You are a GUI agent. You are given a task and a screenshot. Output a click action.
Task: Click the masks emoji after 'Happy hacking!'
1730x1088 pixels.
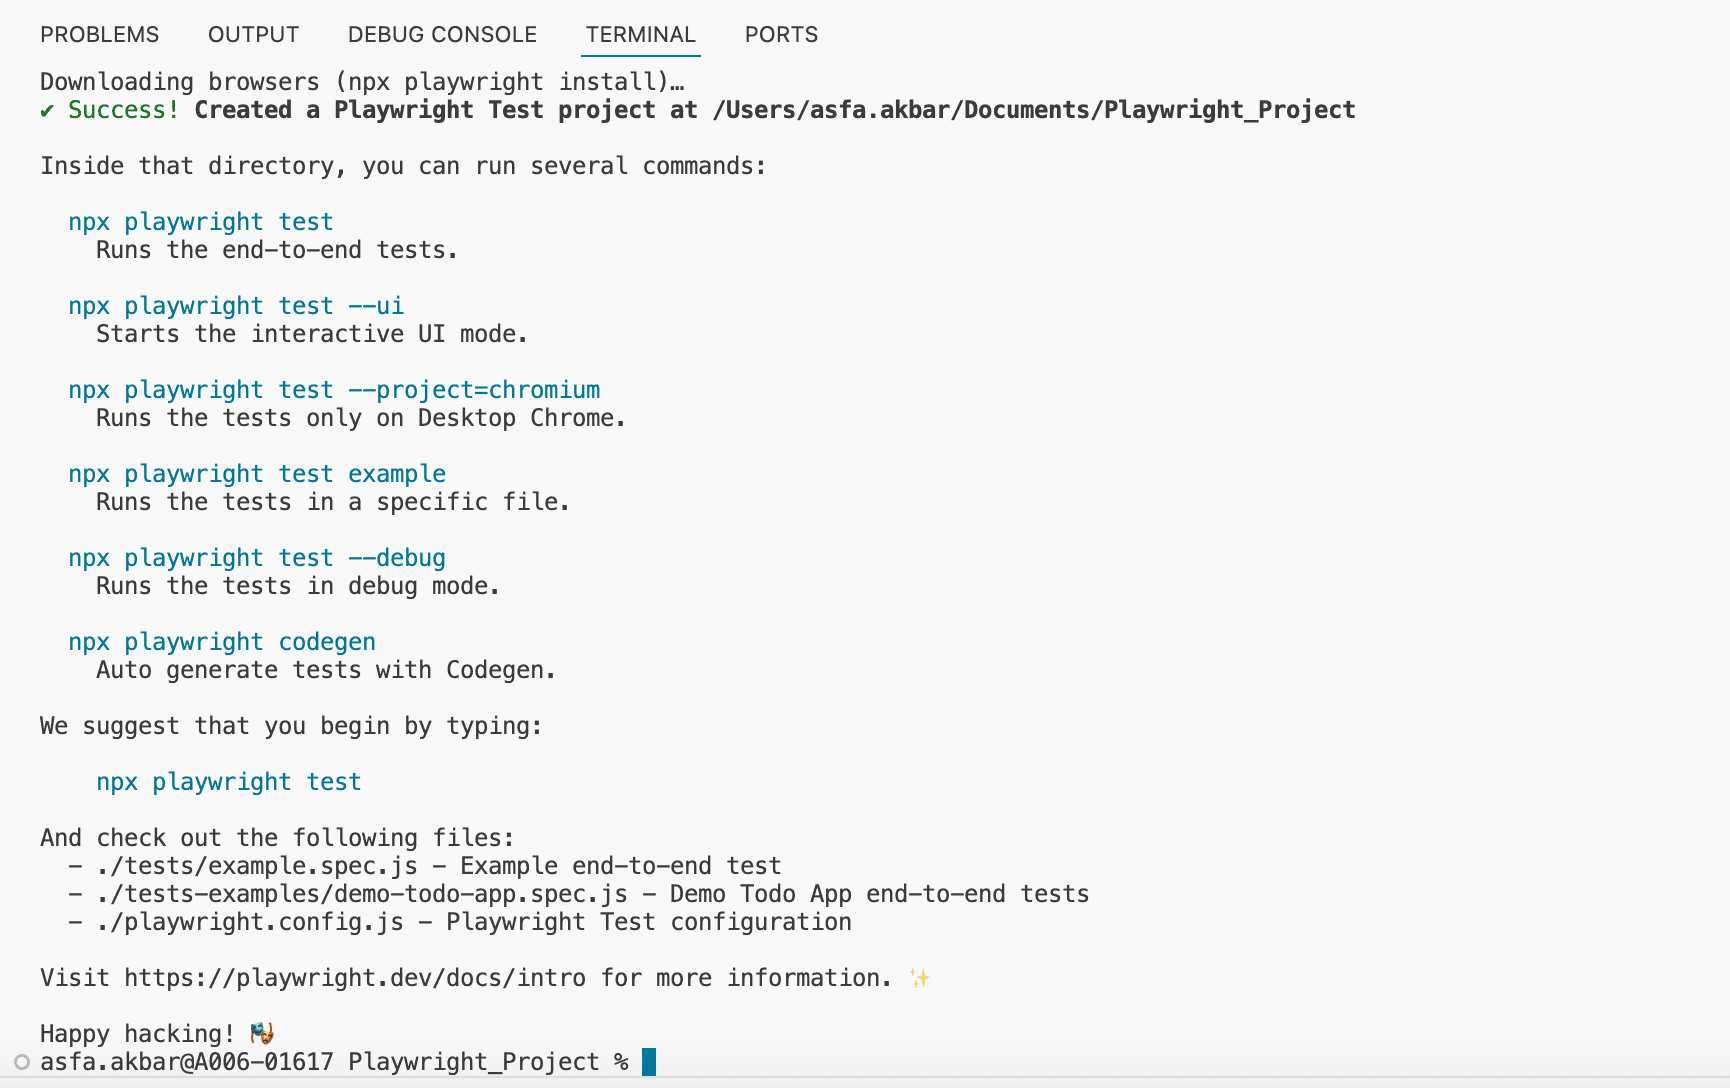click(x=262, y=1033)
